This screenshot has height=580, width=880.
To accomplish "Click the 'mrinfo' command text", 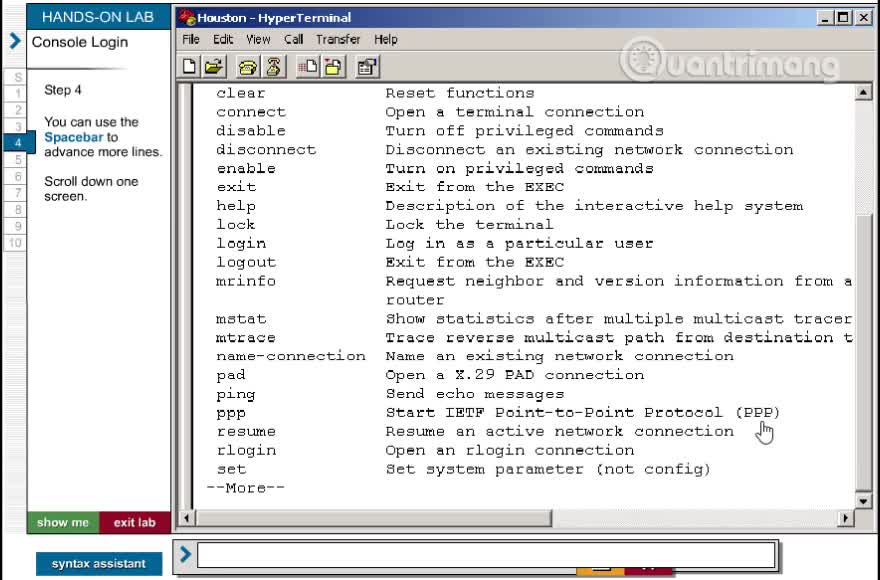I will point(246,281).
